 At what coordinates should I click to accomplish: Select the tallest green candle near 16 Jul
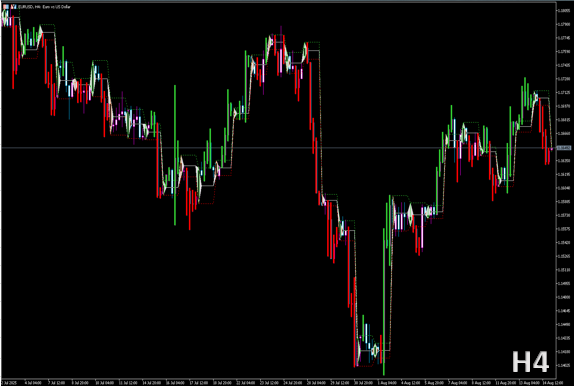[175, 155]
